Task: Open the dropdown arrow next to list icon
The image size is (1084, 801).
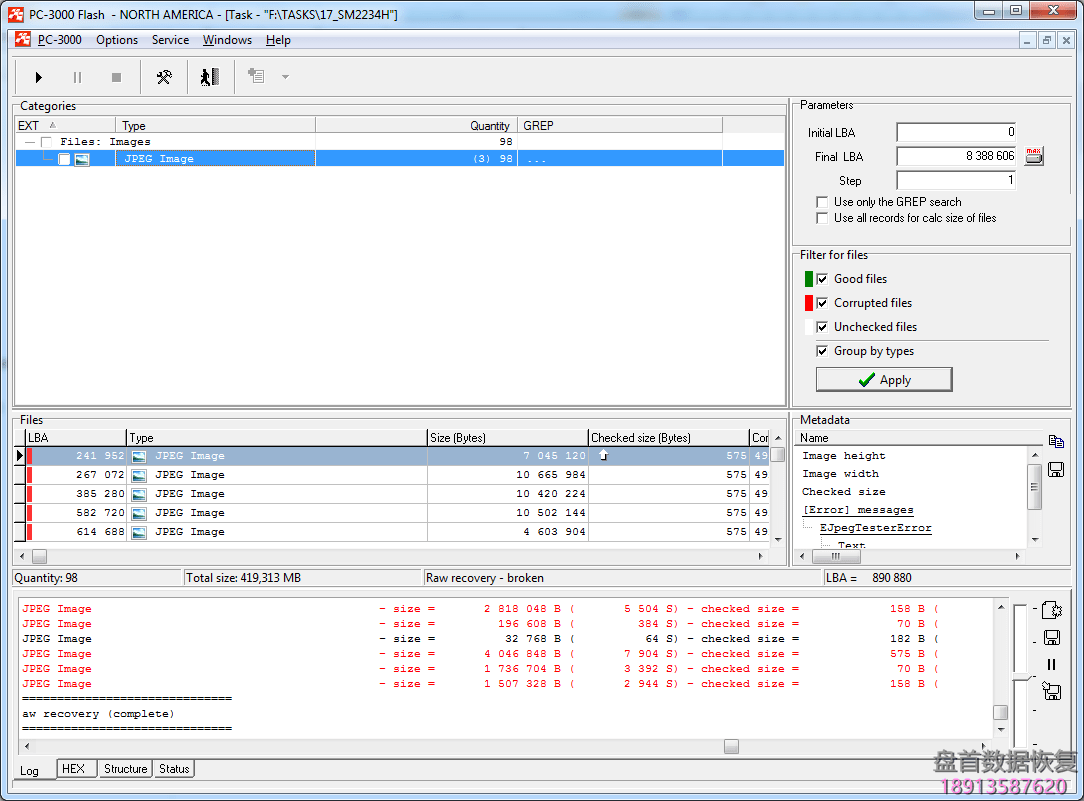Action: [x=285, y=77]
